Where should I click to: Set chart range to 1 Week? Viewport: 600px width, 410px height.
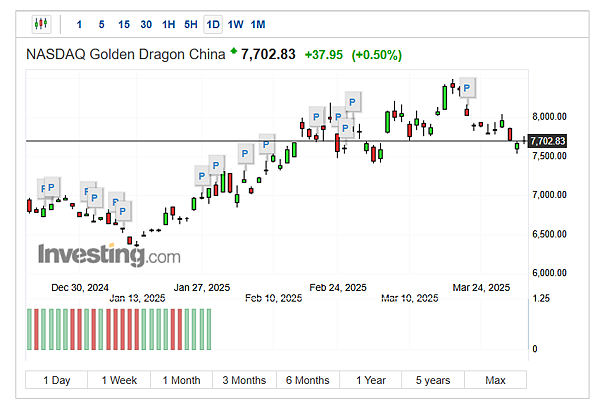click(x=119, y=380)
